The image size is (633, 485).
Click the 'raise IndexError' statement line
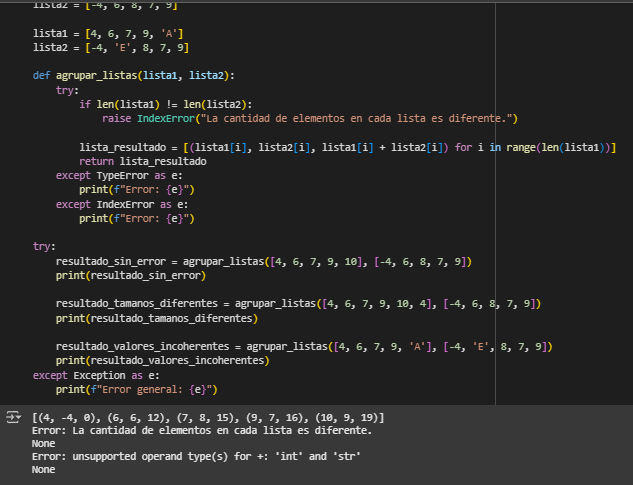[x=310, y=118]
